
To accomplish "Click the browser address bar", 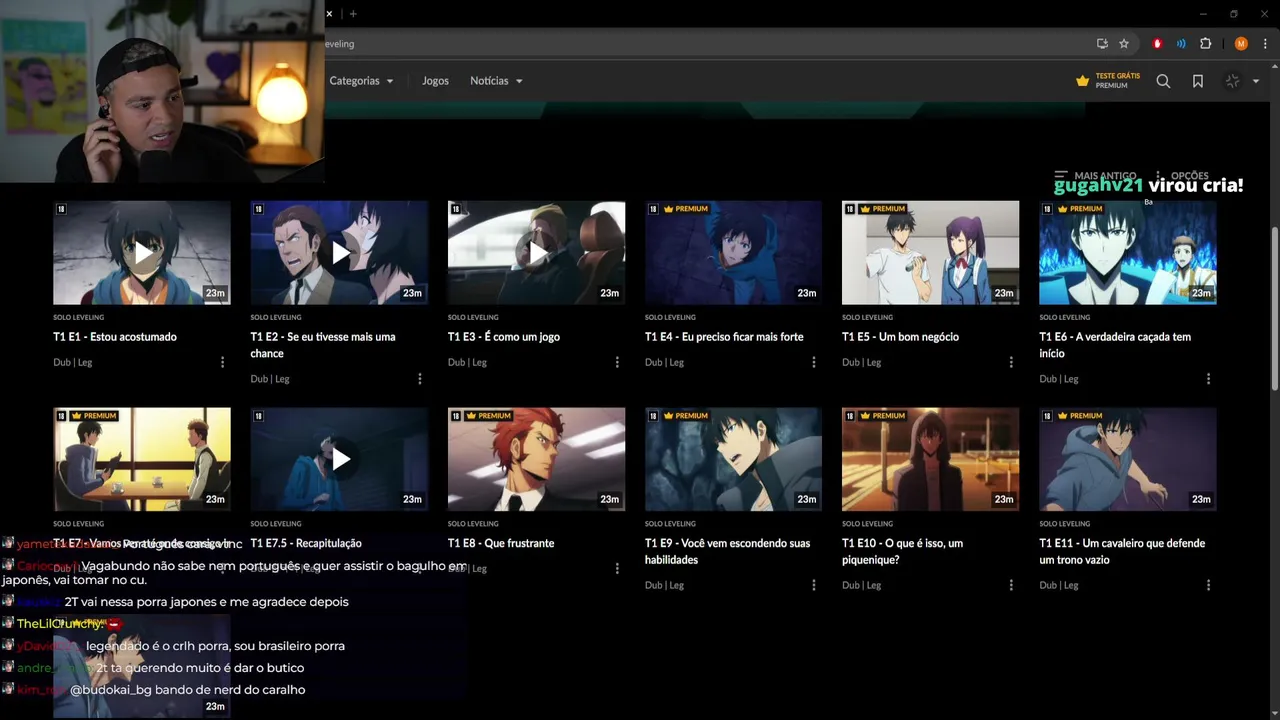I will (700, 44).
